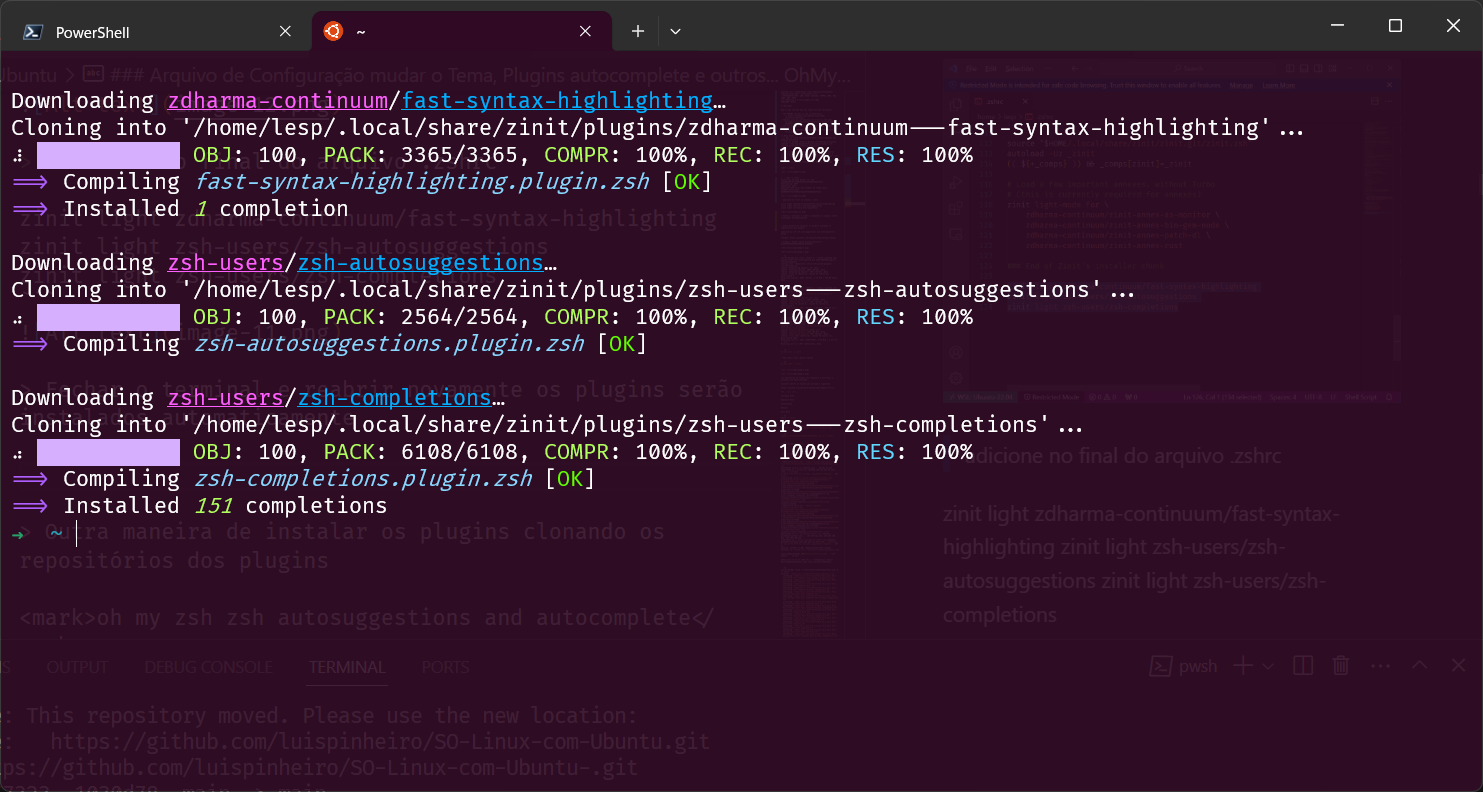Close the Ubuntu ~ tab

(585, 32)
